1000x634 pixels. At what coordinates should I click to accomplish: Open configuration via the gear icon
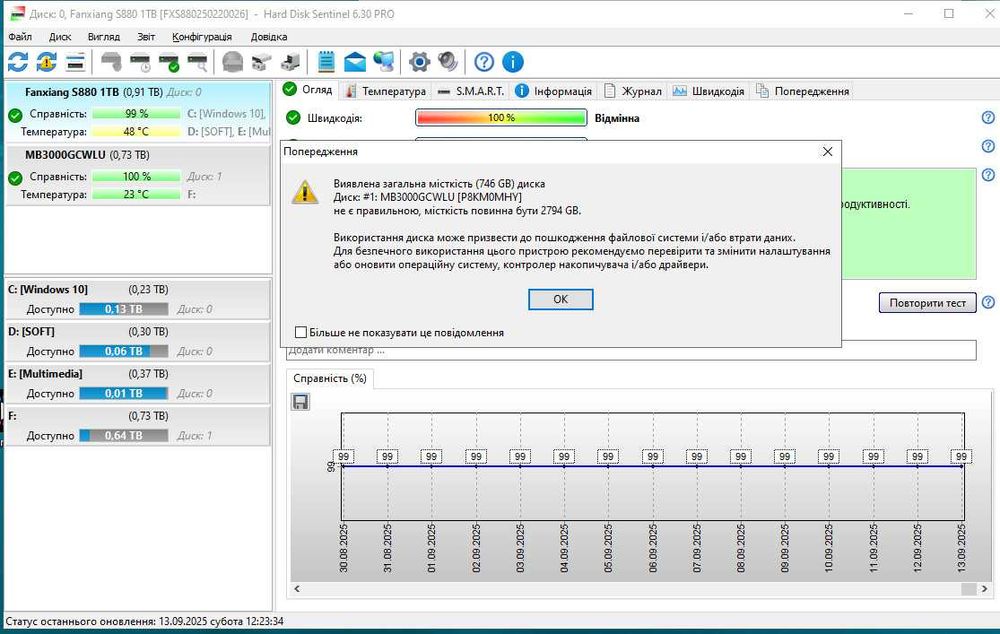point(419,62)
